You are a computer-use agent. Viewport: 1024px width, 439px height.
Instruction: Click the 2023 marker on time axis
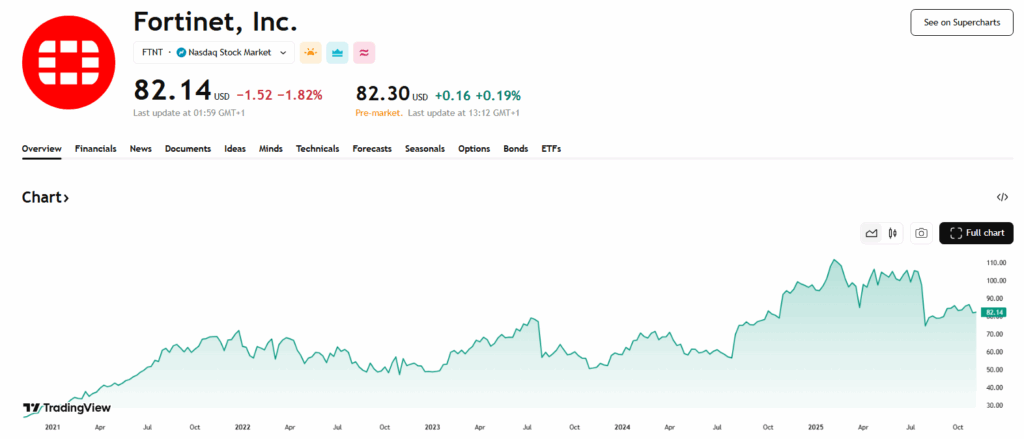(x=431, y=427)
